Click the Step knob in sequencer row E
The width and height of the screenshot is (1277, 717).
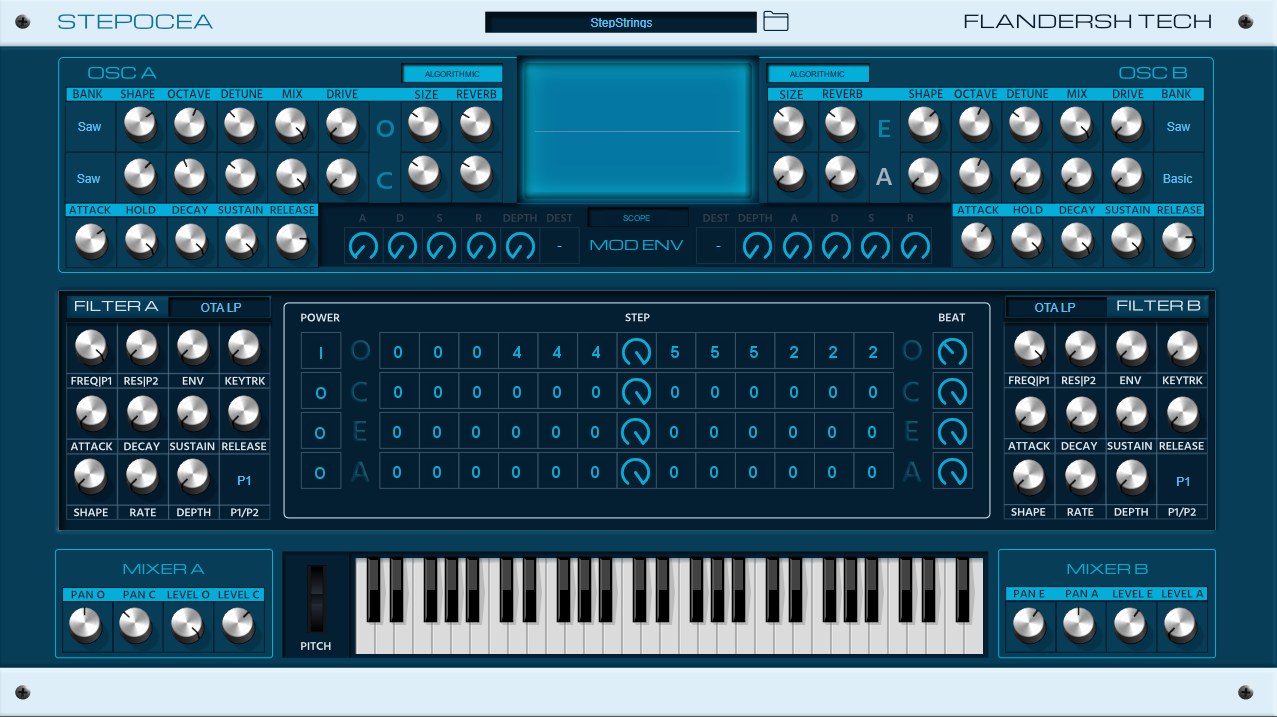click(636, 432)
